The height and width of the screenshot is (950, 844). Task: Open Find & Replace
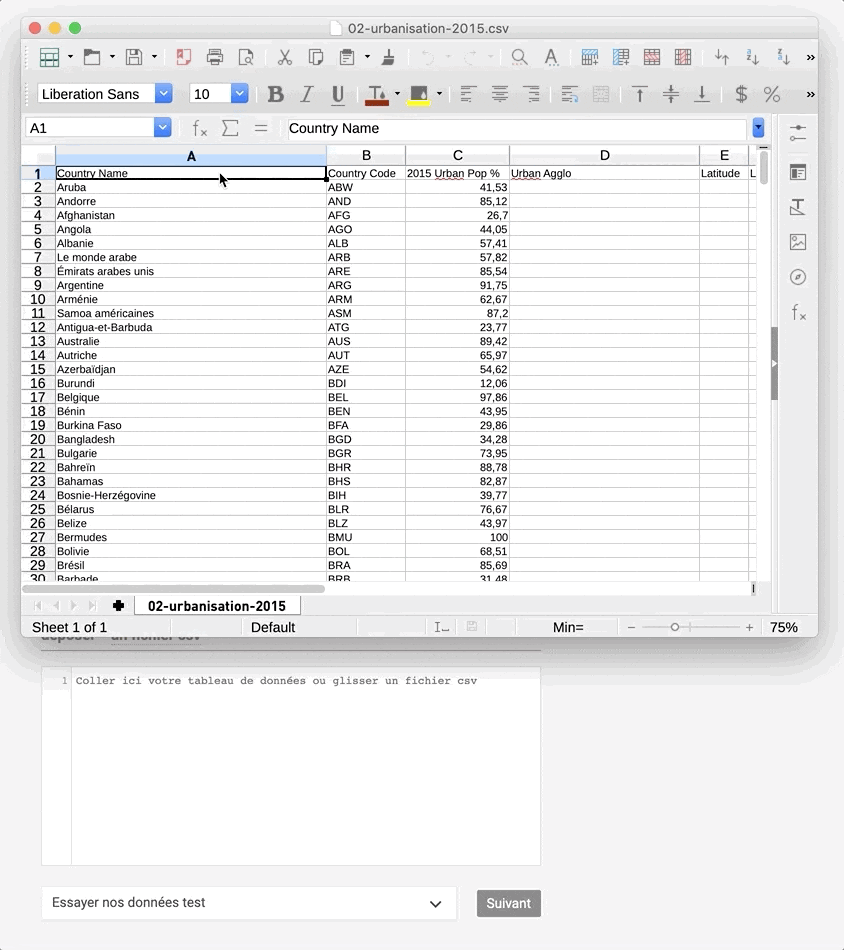pyautogui.click(x=519, y=58)
